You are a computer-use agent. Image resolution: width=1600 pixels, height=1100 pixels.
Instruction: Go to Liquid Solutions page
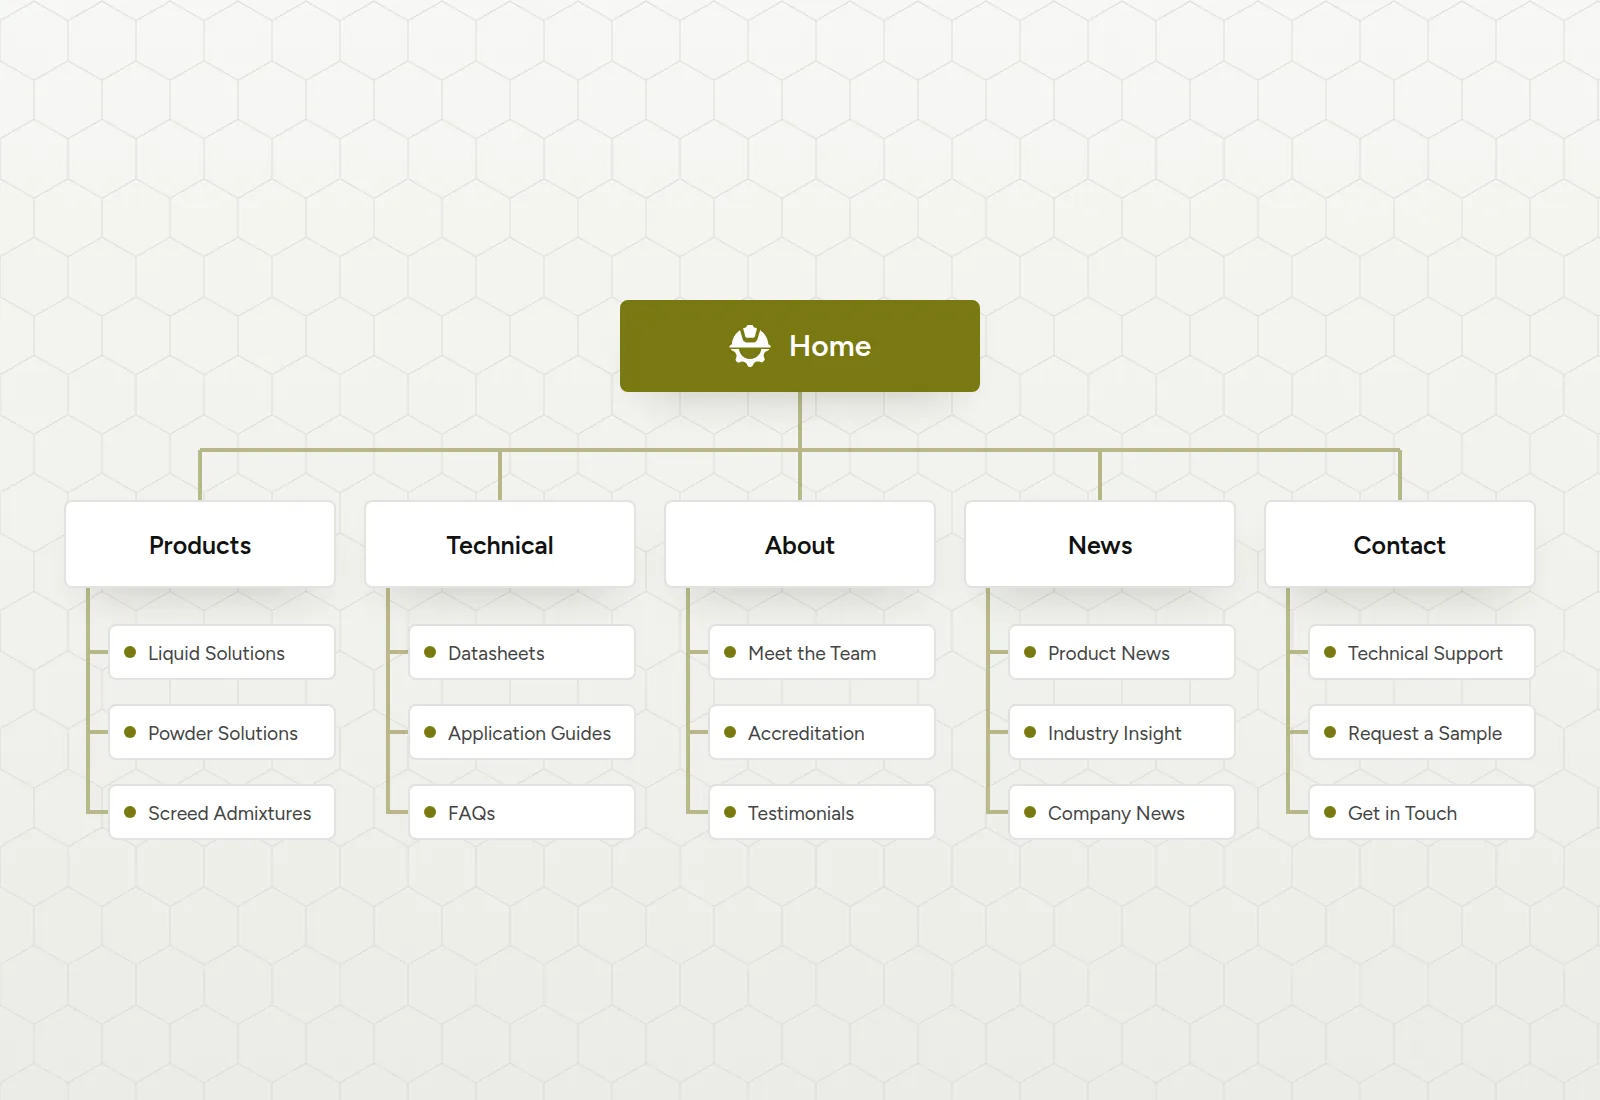pos(222,652)
